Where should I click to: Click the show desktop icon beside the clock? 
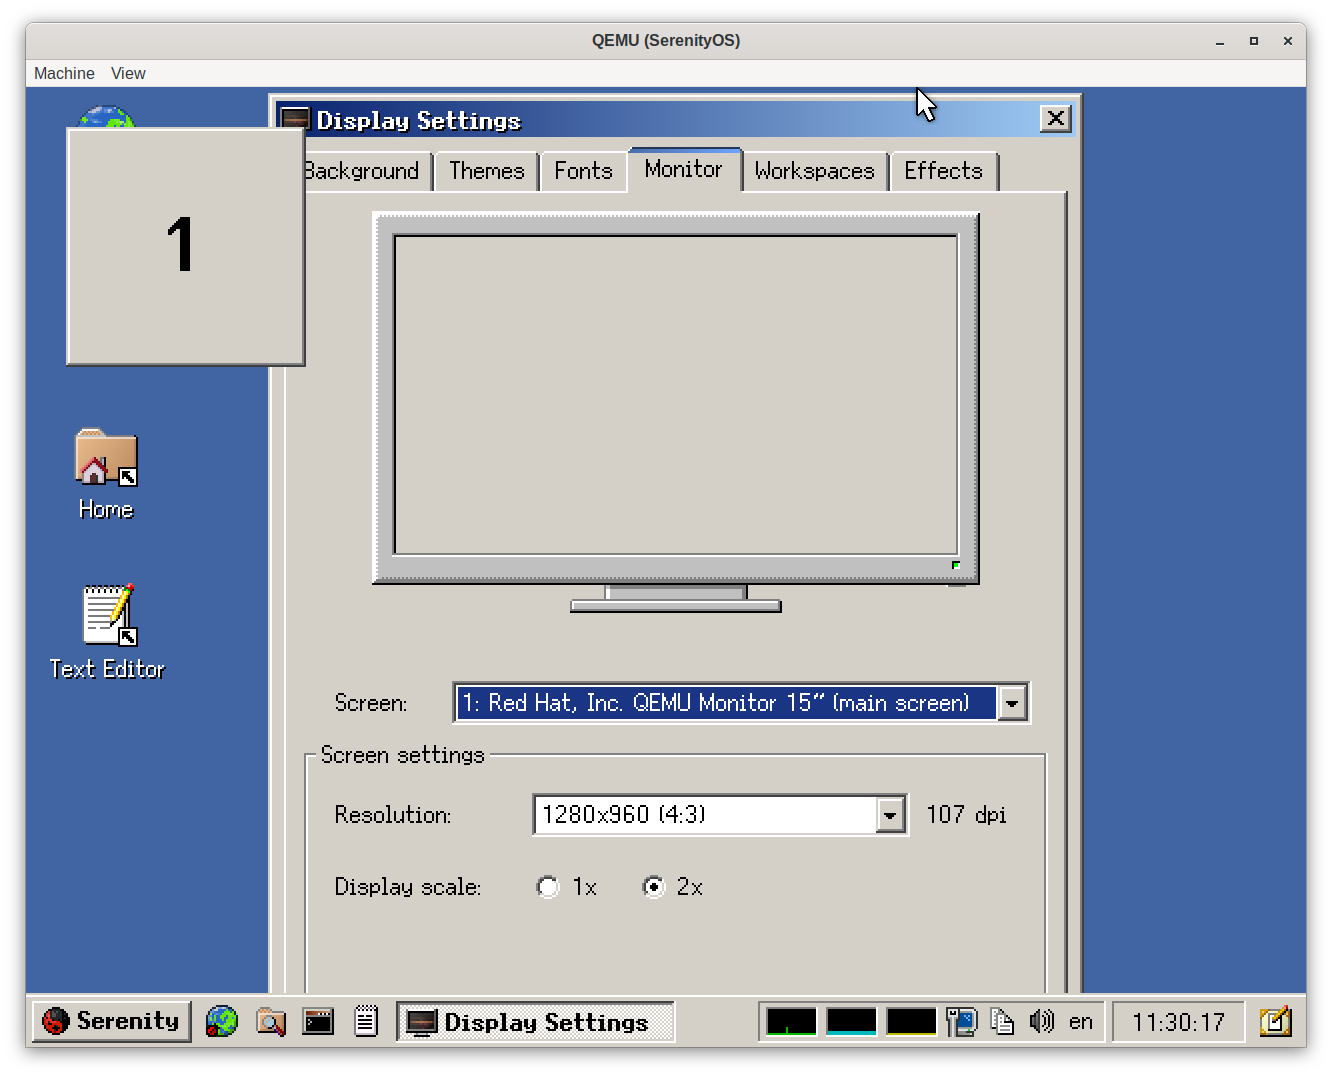pyautogui.click(x=1275, y=1021)
